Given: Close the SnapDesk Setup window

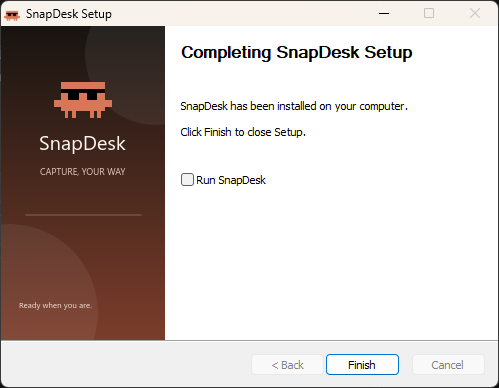Looking at the screenshot, I should [475, 14].
